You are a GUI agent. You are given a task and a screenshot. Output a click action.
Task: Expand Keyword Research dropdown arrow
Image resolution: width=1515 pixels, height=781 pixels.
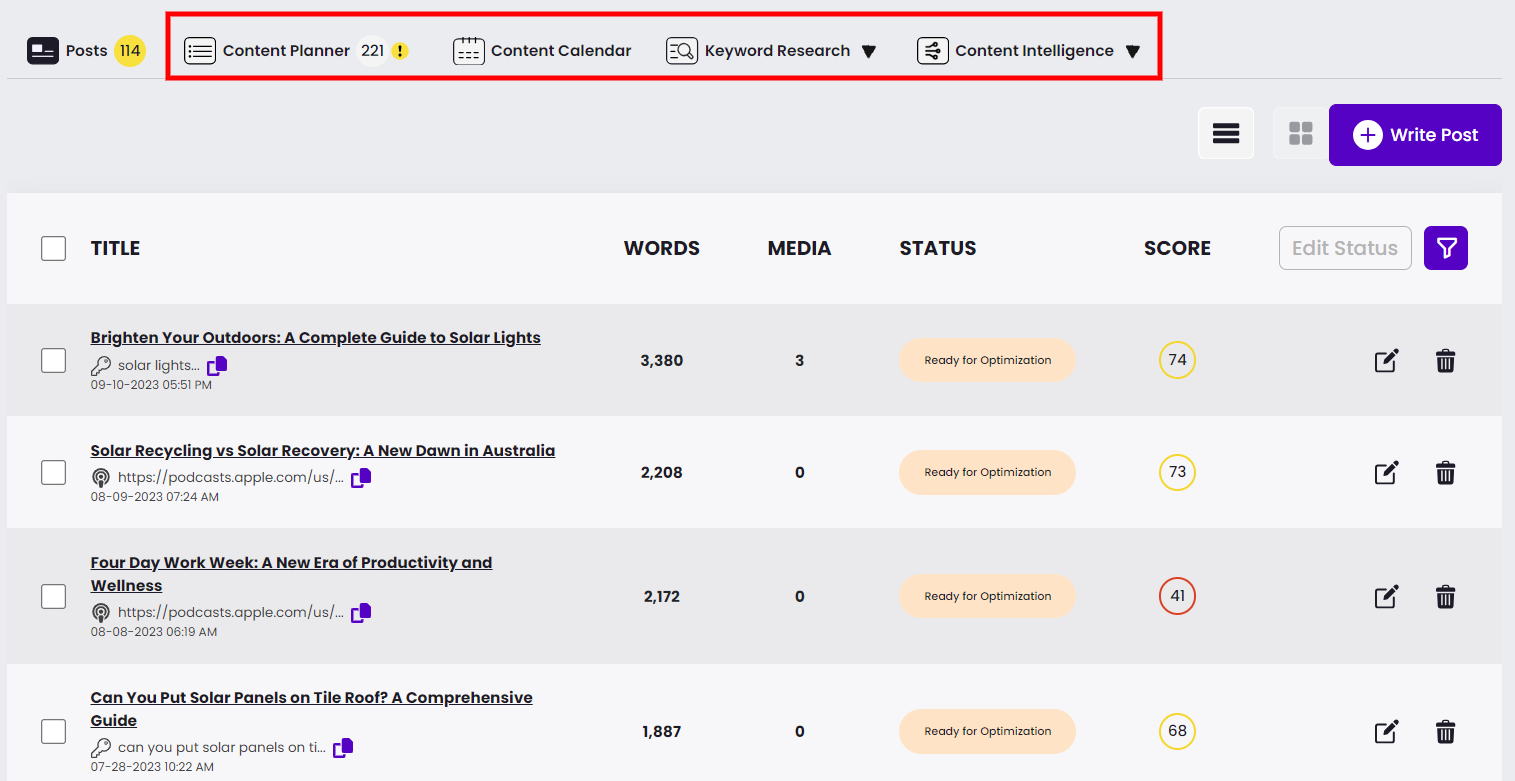click(x=869, y=51)
